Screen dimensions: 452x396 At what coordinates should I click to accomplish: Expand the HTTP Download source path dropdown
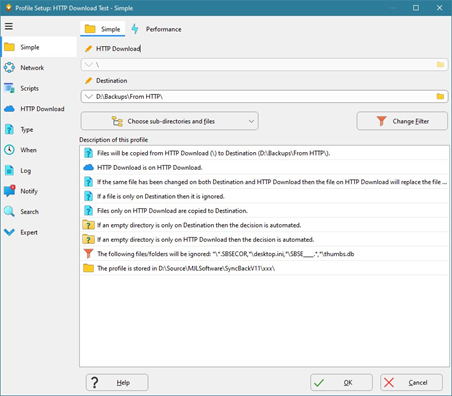click(x=89, y=65)
